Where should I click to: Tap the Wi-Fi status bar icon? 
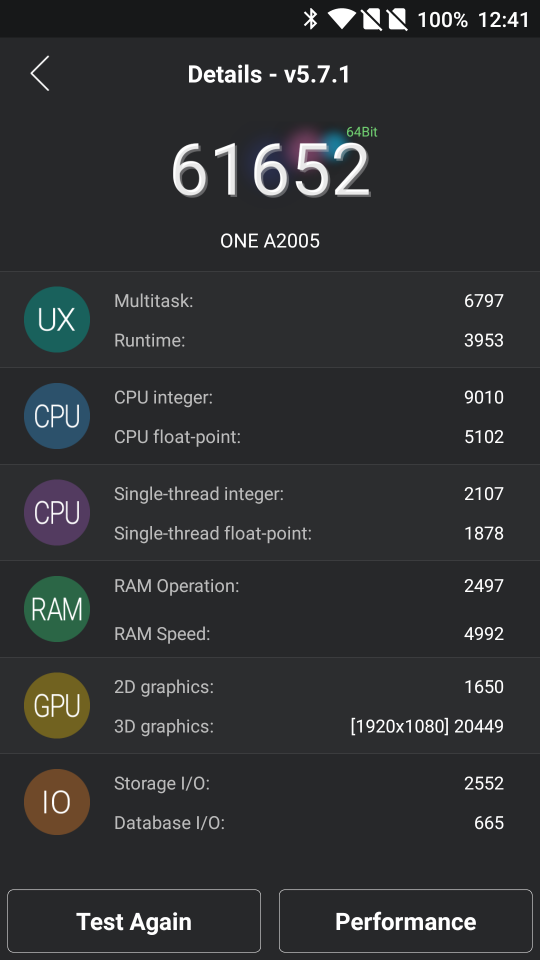(x=342, y=19)
